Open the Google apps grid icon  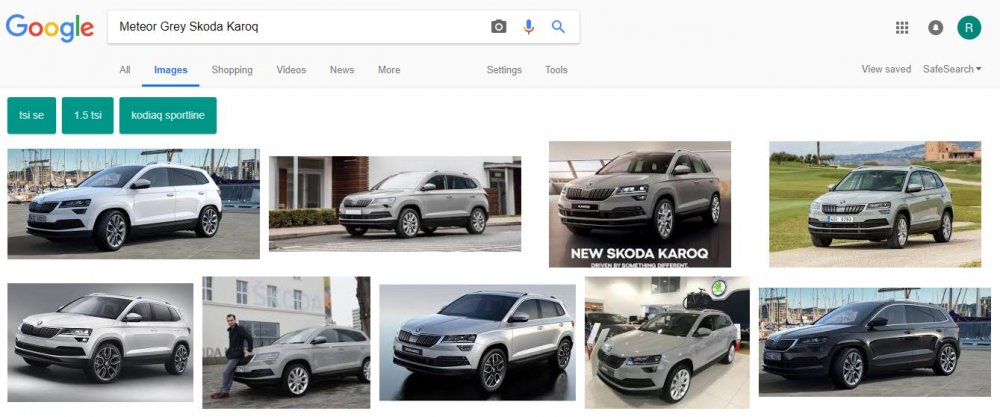point(902,27)
